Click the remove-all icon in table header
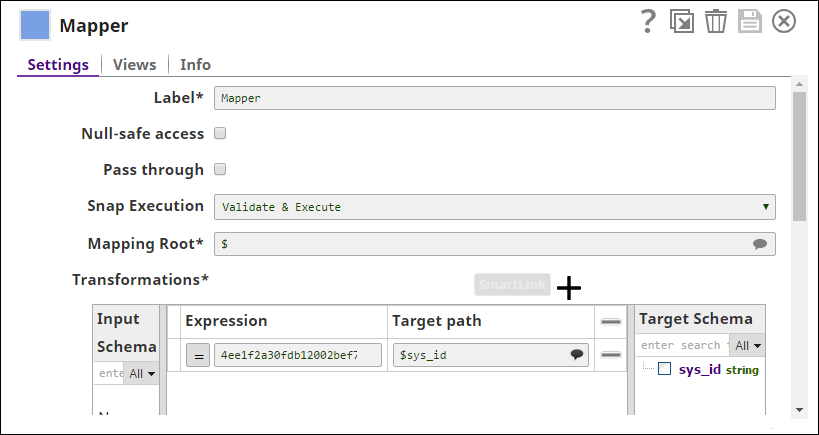 pos(611,322)
